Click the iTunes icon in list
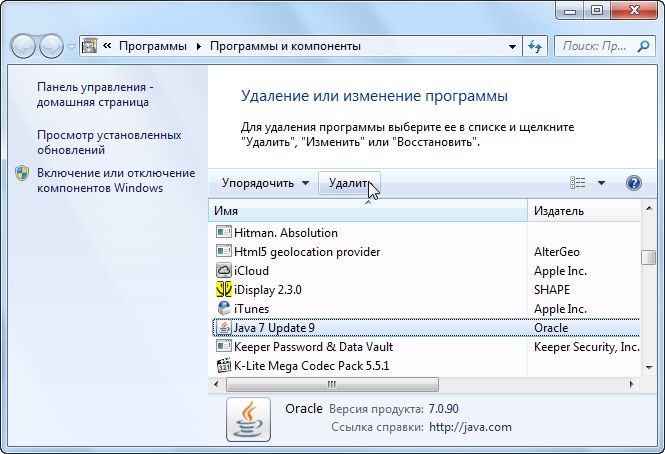 224,309
